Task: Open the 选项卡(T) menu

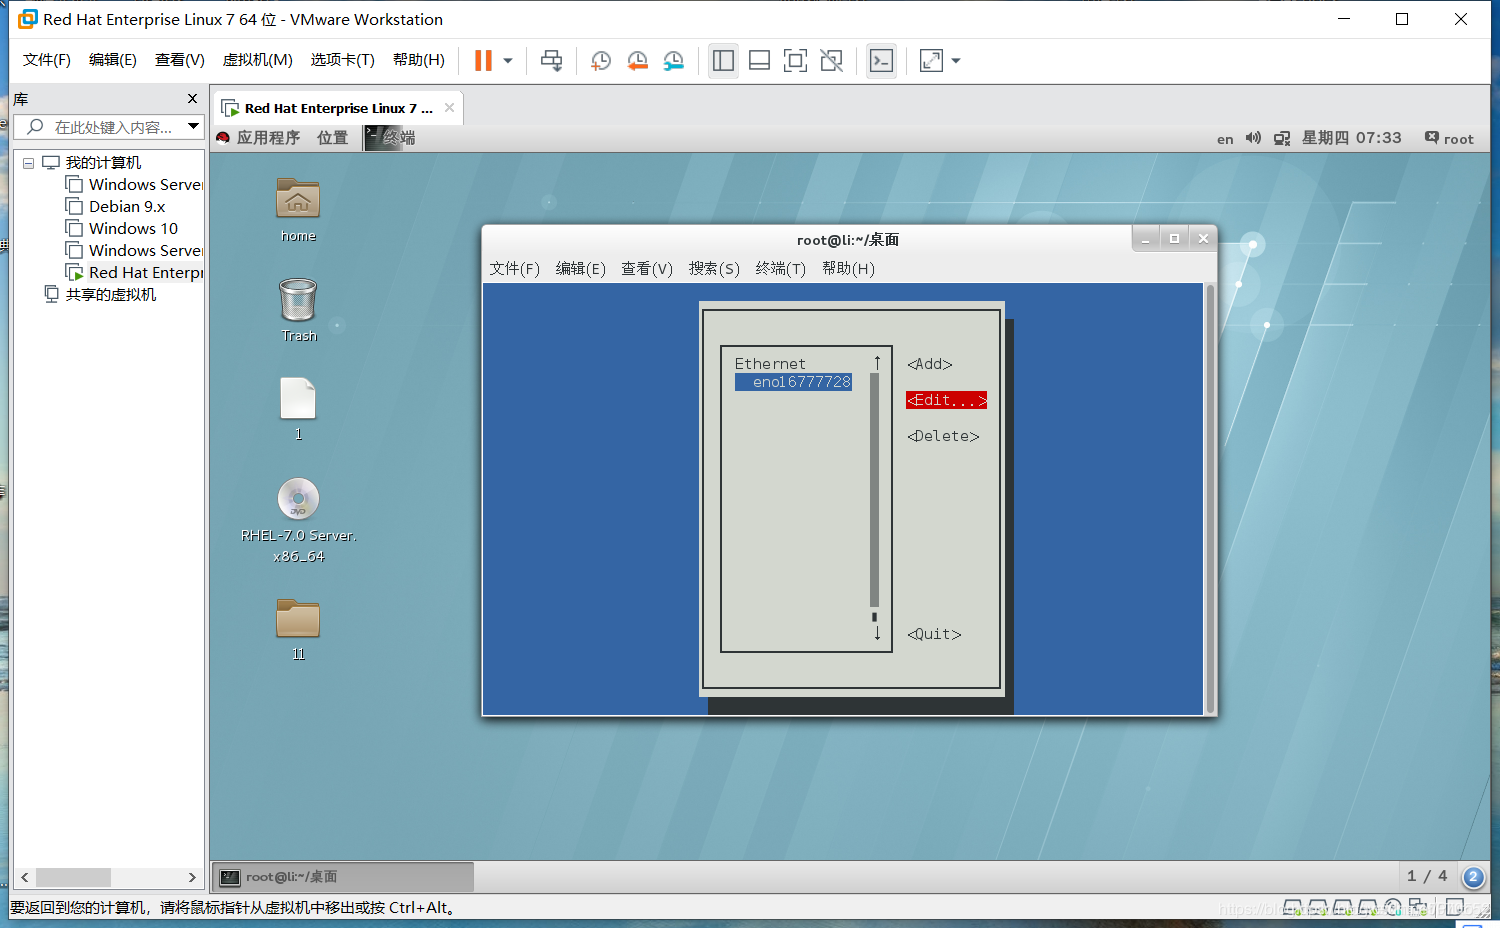Action: click(342, 60)
